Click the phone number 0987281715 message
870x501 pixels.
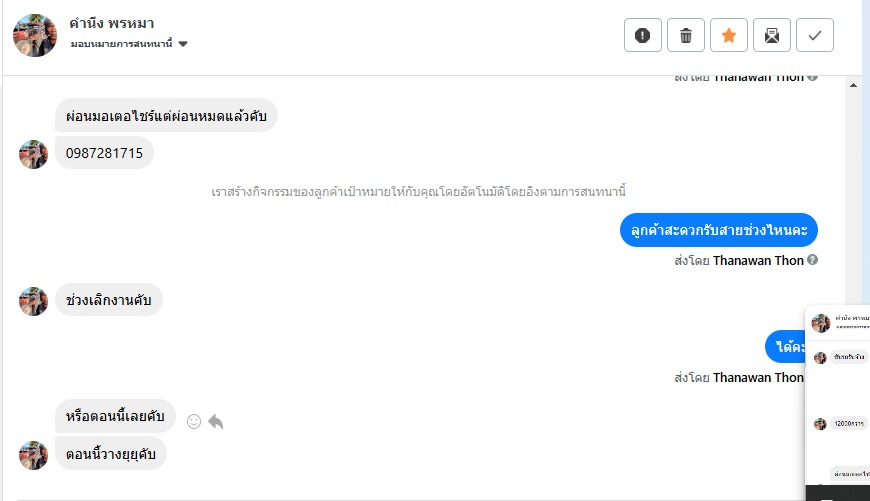pos(104,153)
